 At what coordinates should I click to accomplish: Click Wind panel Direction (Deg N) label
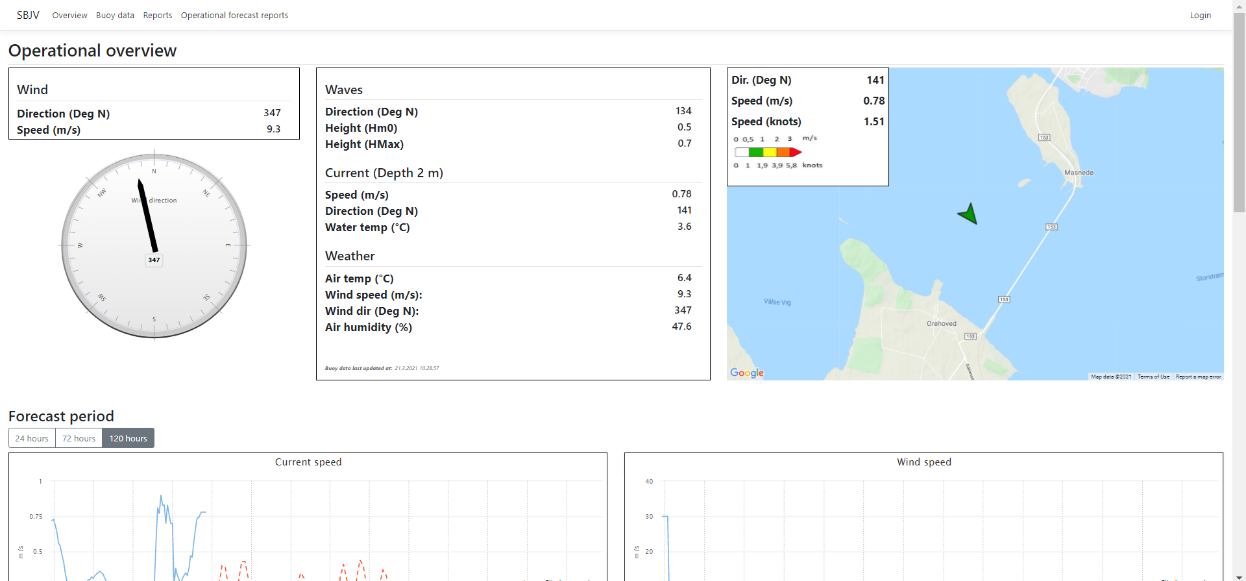tap(63, 113)
